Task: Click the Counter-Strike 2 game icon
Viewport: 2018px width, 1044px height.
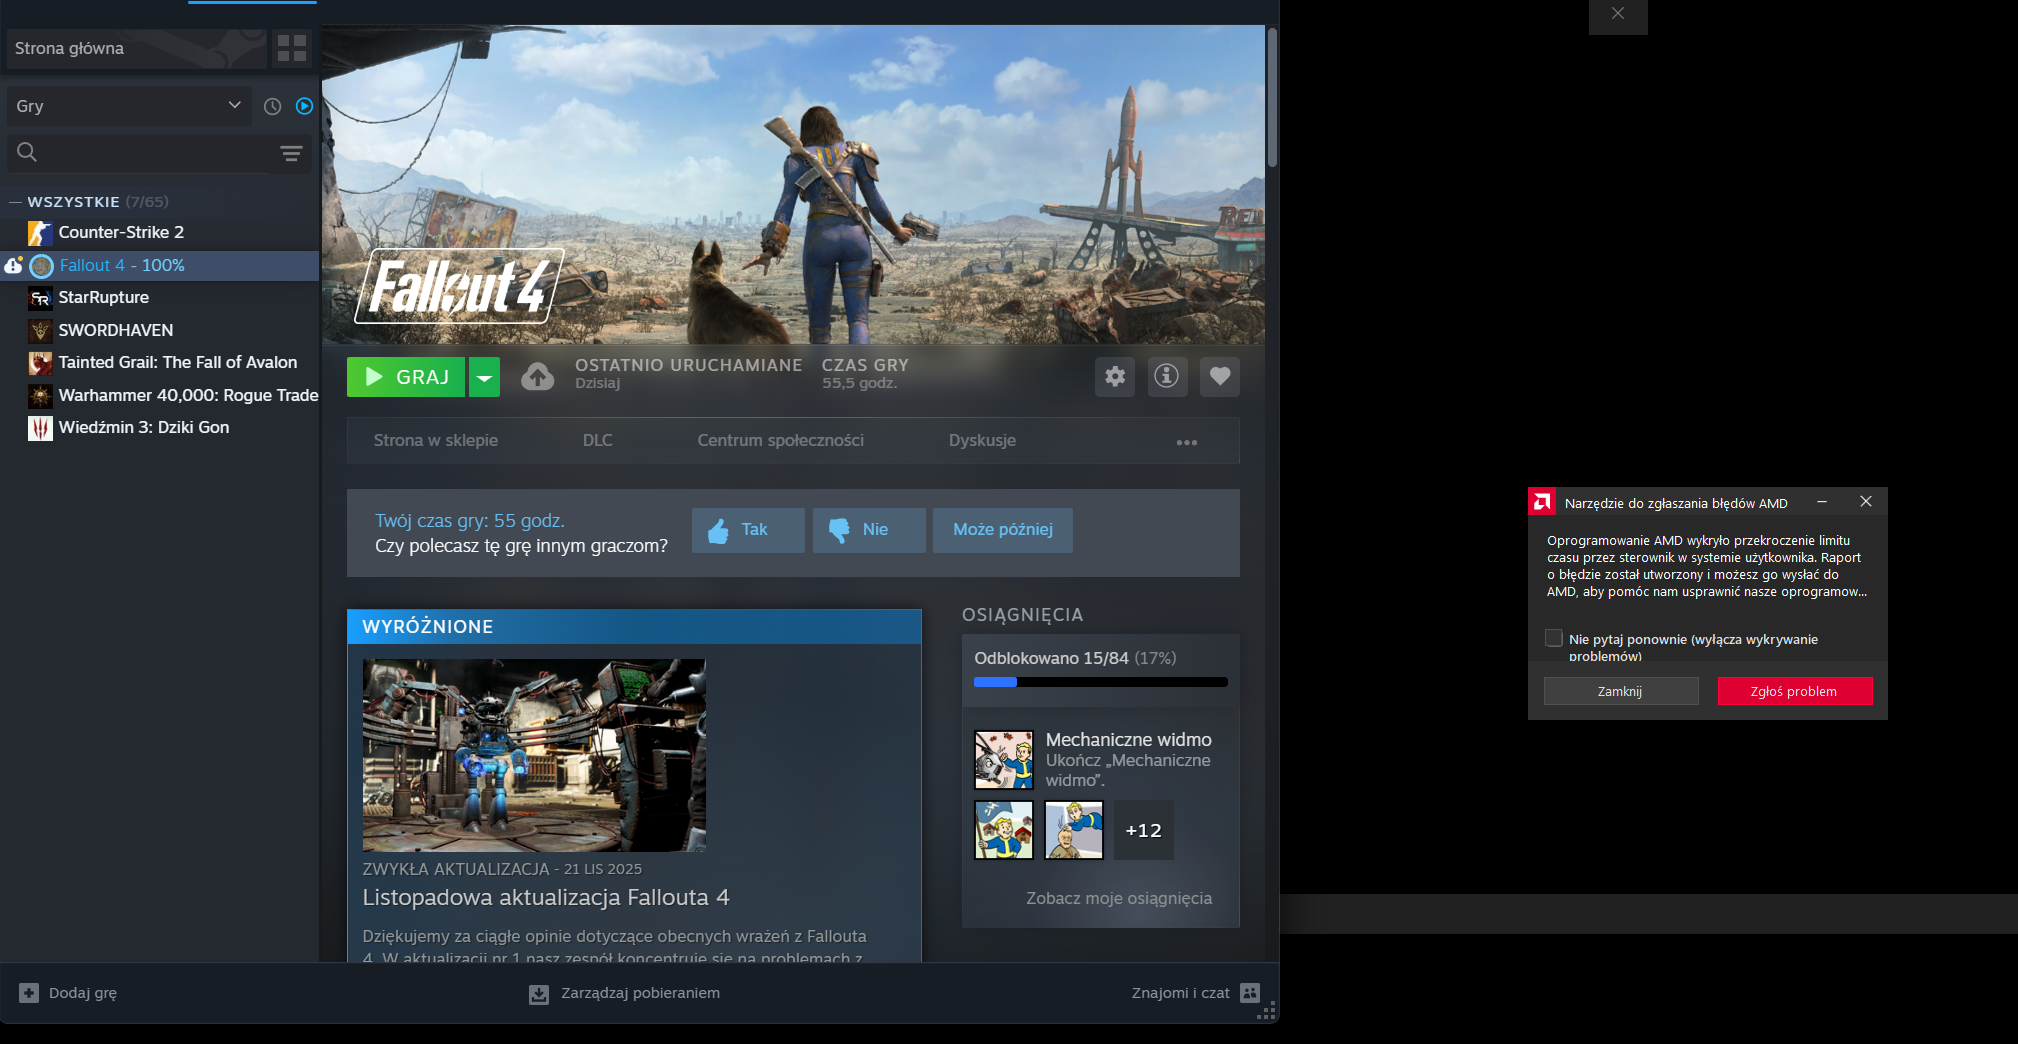Action: point(40,233)
